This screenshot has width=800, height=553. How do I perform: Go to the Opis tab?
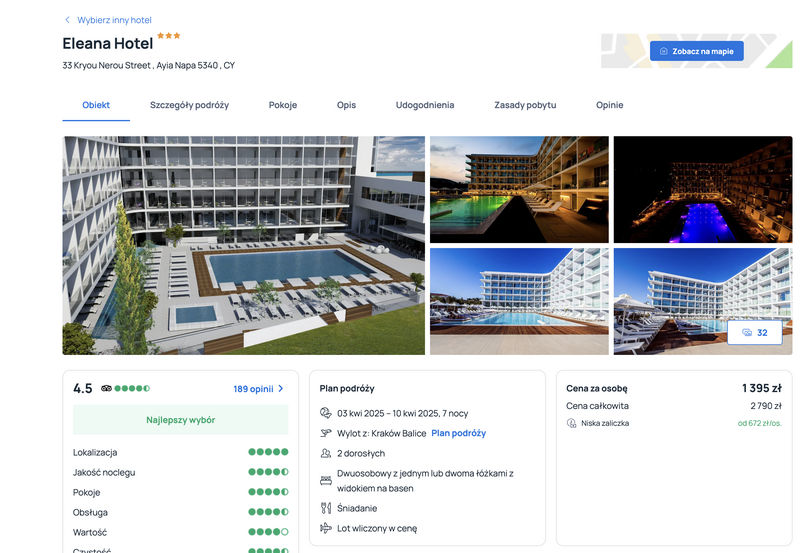[346, 105]
